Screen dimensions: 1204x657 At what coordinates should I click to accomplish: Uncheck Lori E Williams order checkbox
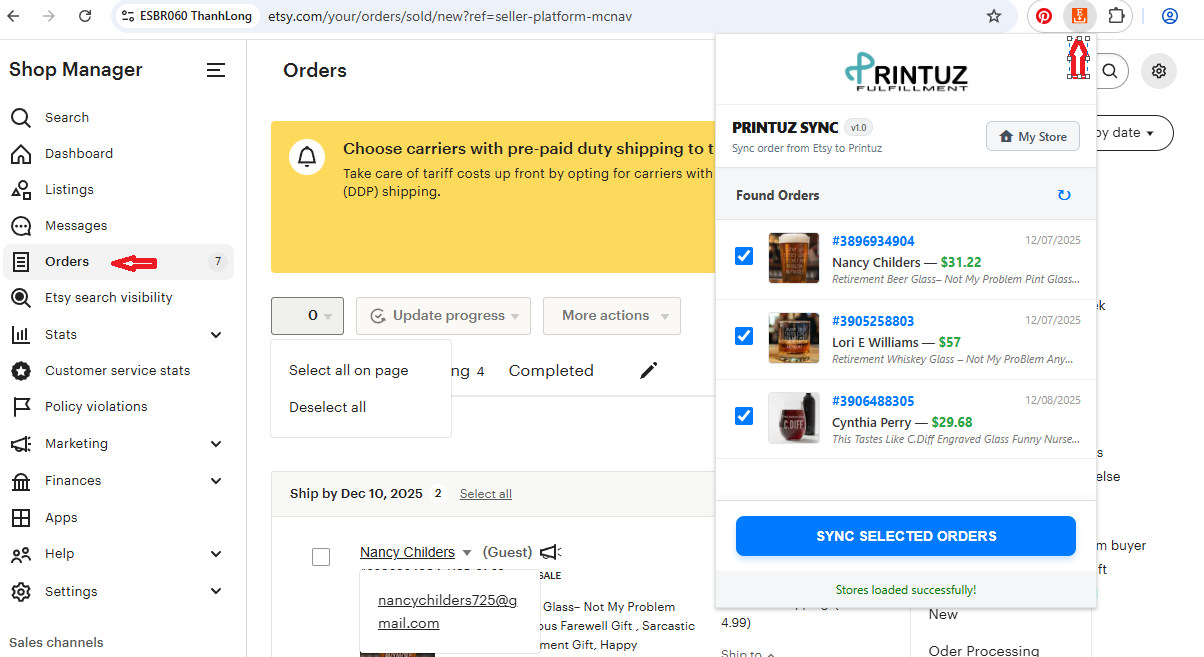(744, 336)
